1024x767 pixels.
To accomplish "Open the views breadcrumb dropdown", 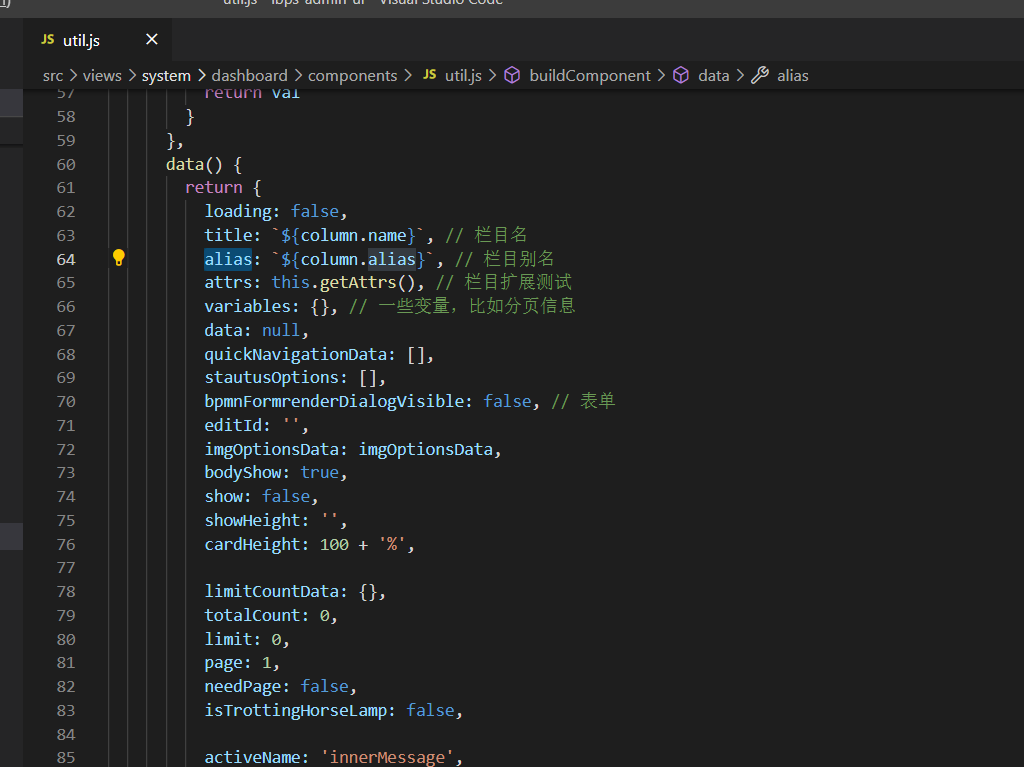I will click(102, 75).
